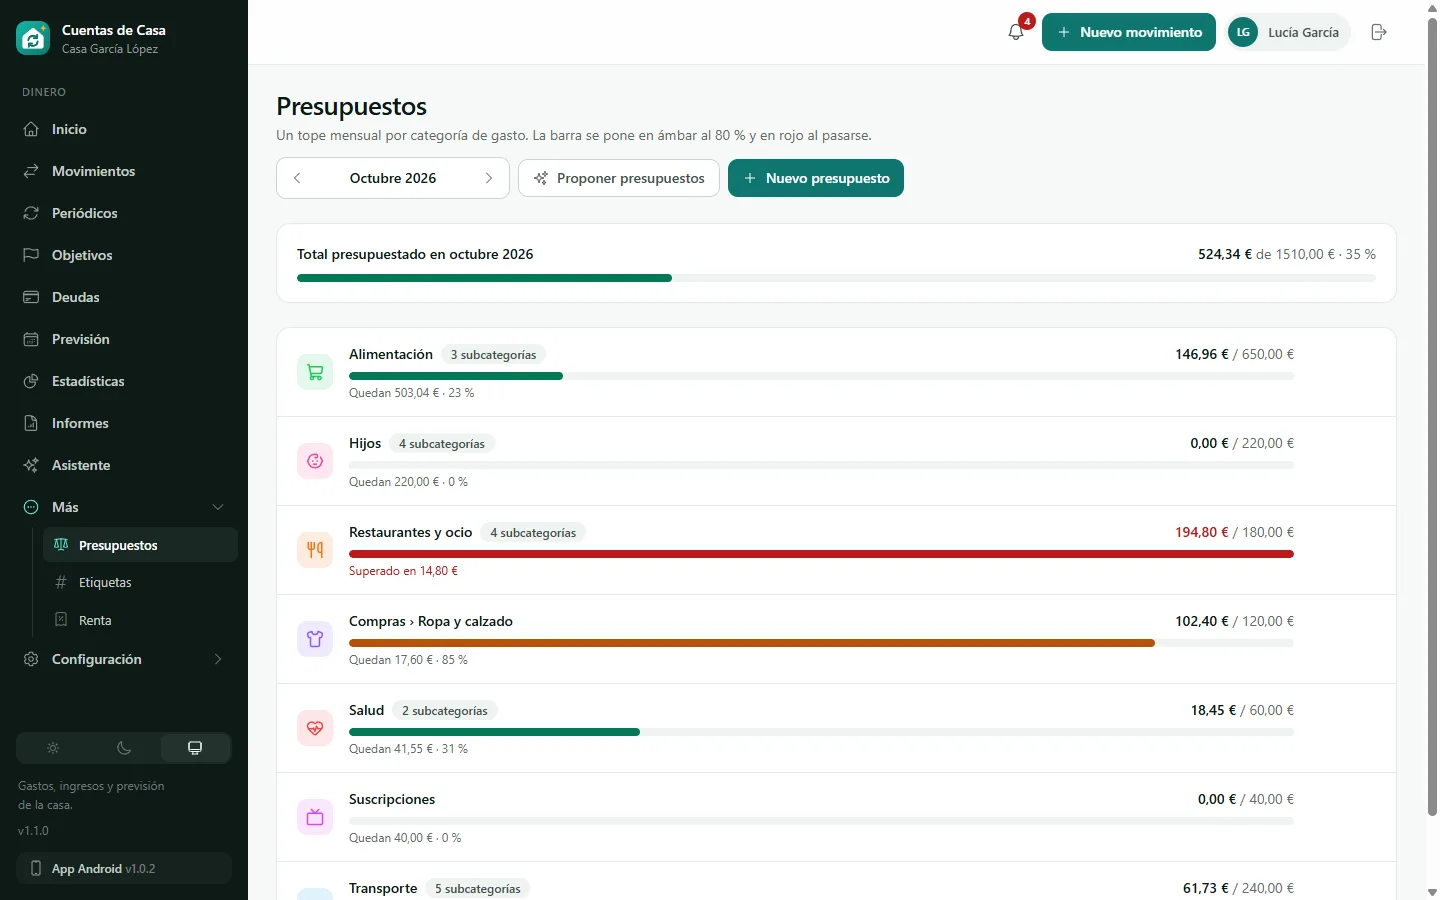This screenshot has height=900, width=1440.
Task: Navigate to Periódicos
Action: pyautogui.click(x=124, y=213)
